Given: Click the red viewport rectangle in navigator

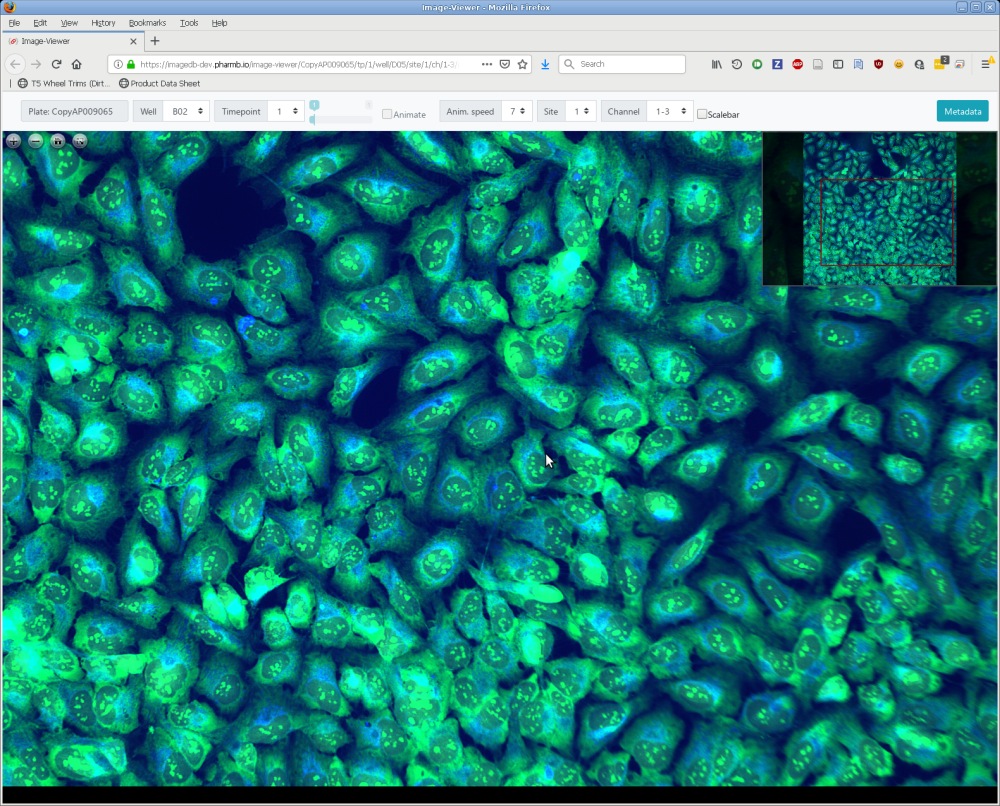Looking at the screenshot, I should [x=886, y=222].
